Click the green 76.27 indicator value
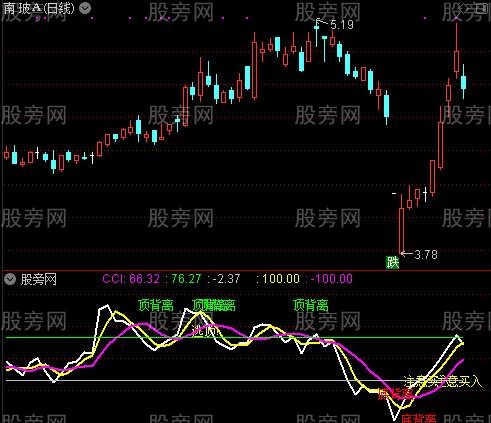491x423 pixels. [x=186, y=279]
